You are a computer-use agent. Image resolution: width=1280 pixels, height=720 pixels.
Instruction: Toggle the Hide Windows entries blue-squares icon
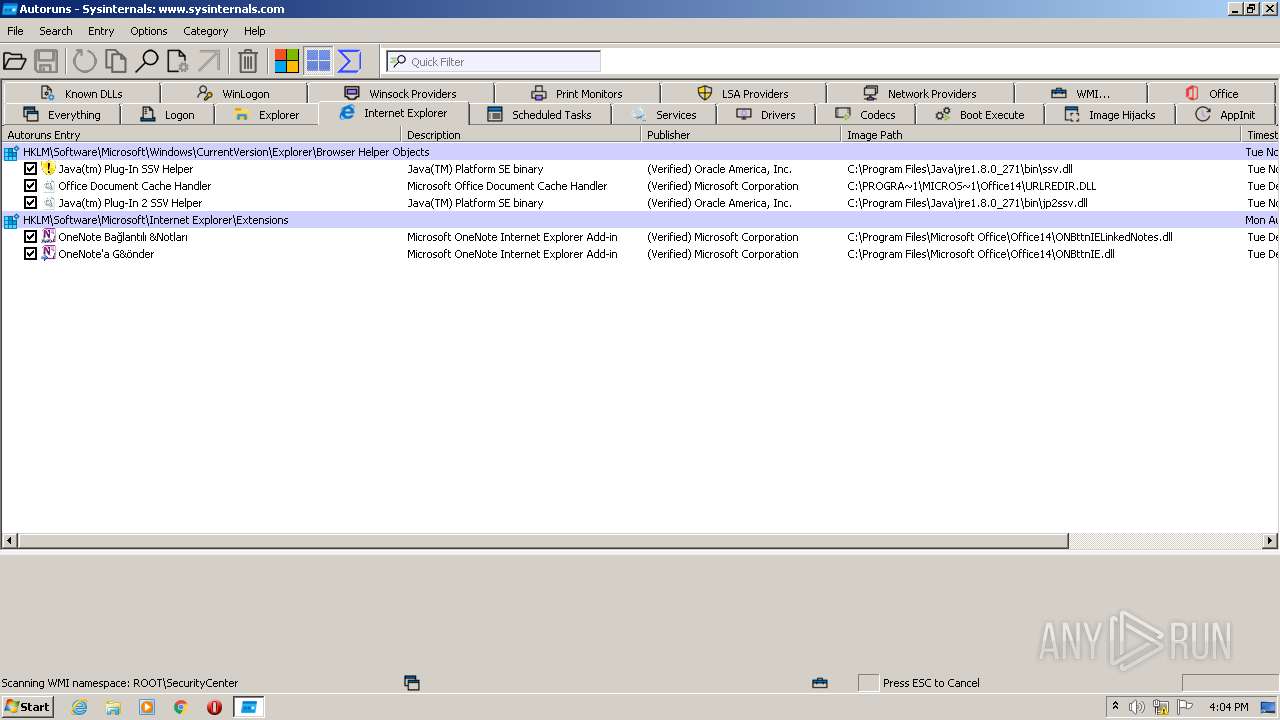point(318,62)
